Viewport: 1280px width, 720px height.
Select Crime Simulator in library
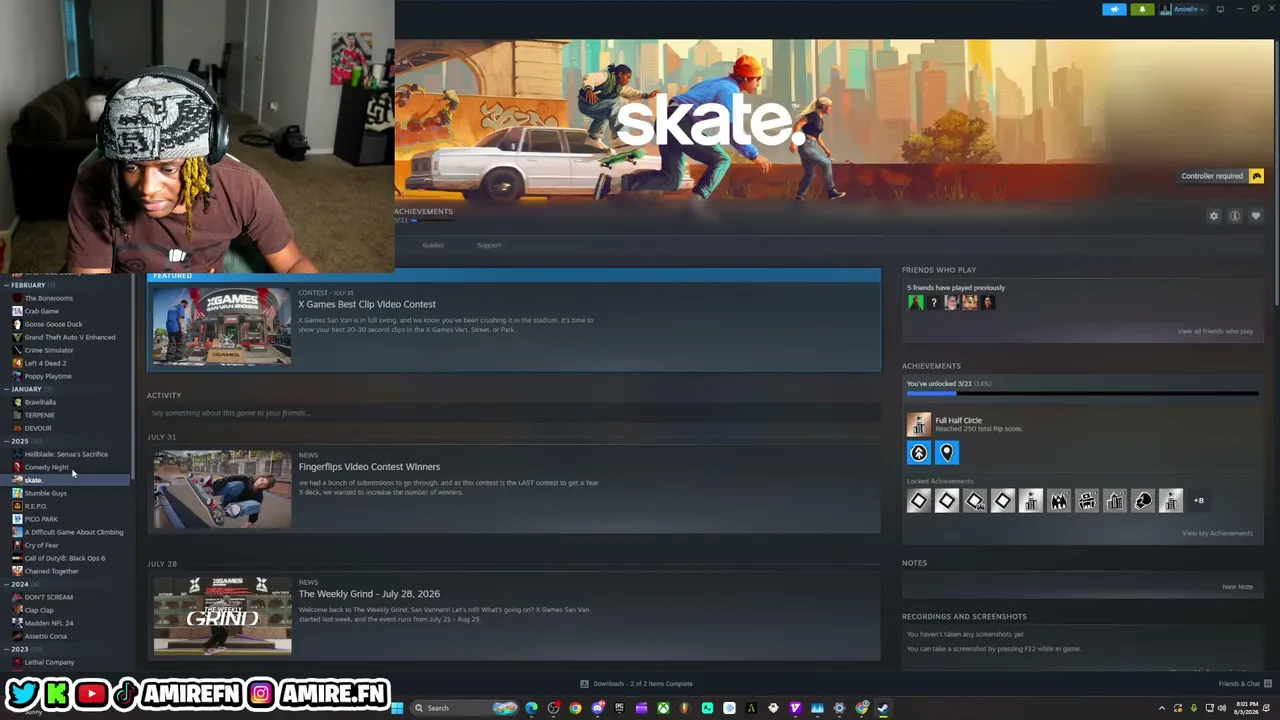pyautogui.click(x=49, y=350)
